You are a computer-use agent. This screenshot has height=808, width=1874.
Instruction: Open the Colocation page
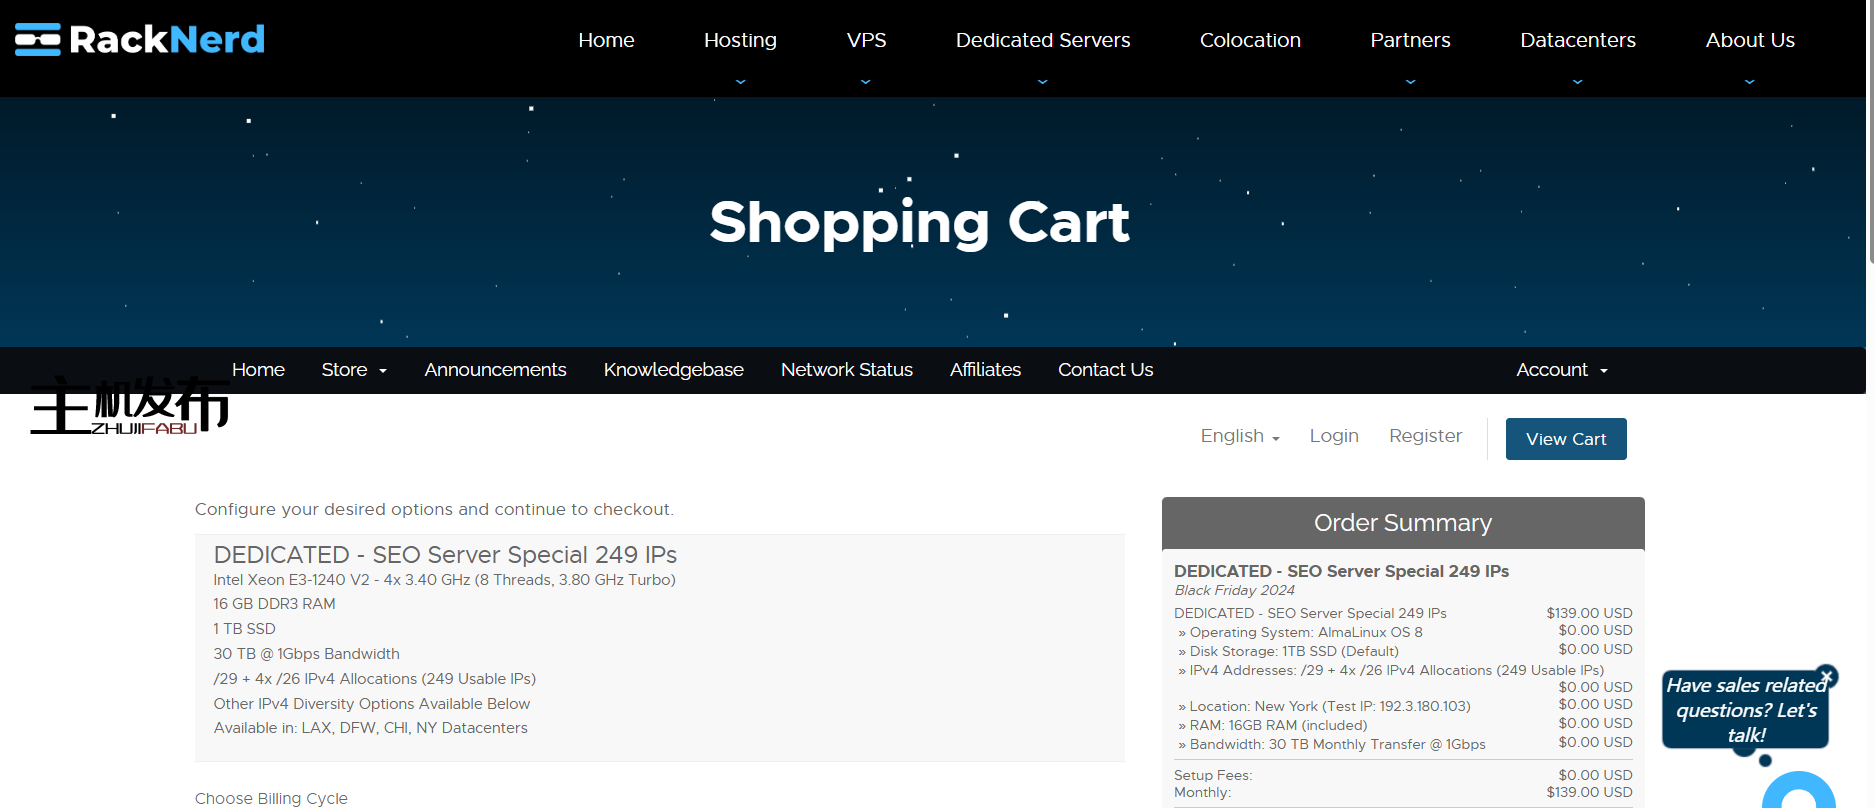[1250, 40]
